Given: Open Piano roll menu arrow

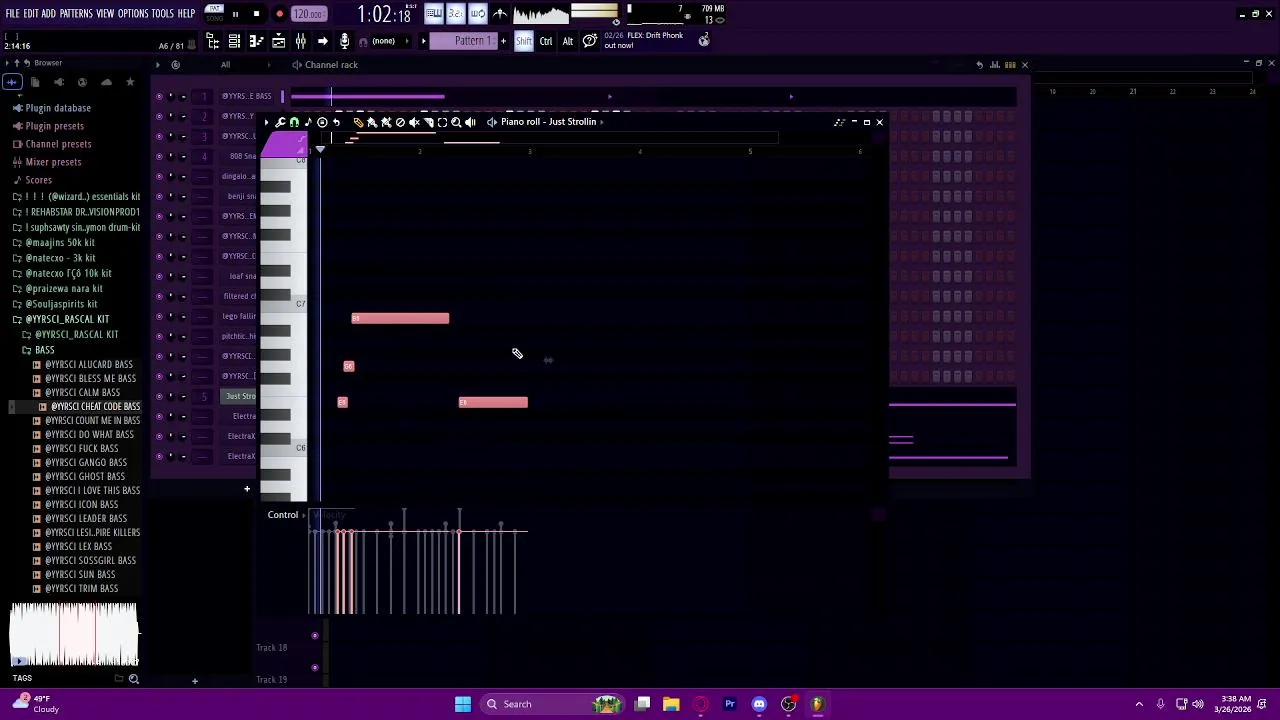Looking at the screenshot, I should click(266, 122).
